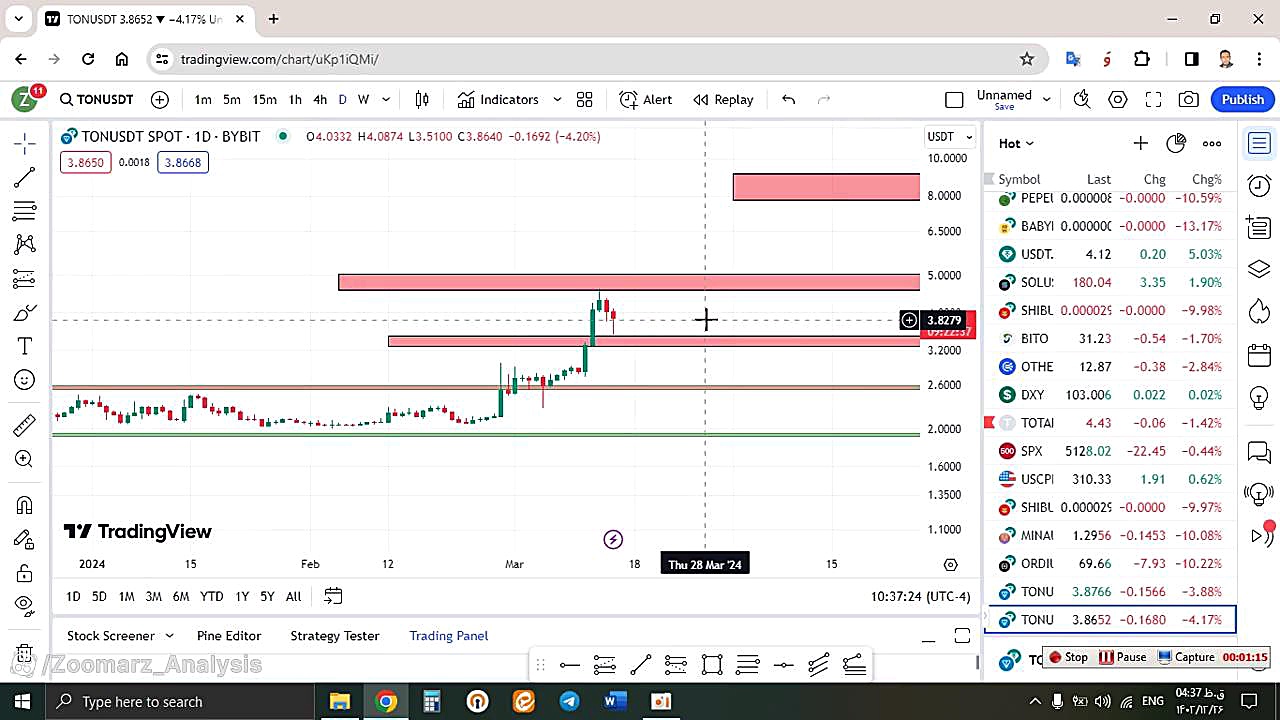Select the trend line drawing tool

(x=25, y=177)
